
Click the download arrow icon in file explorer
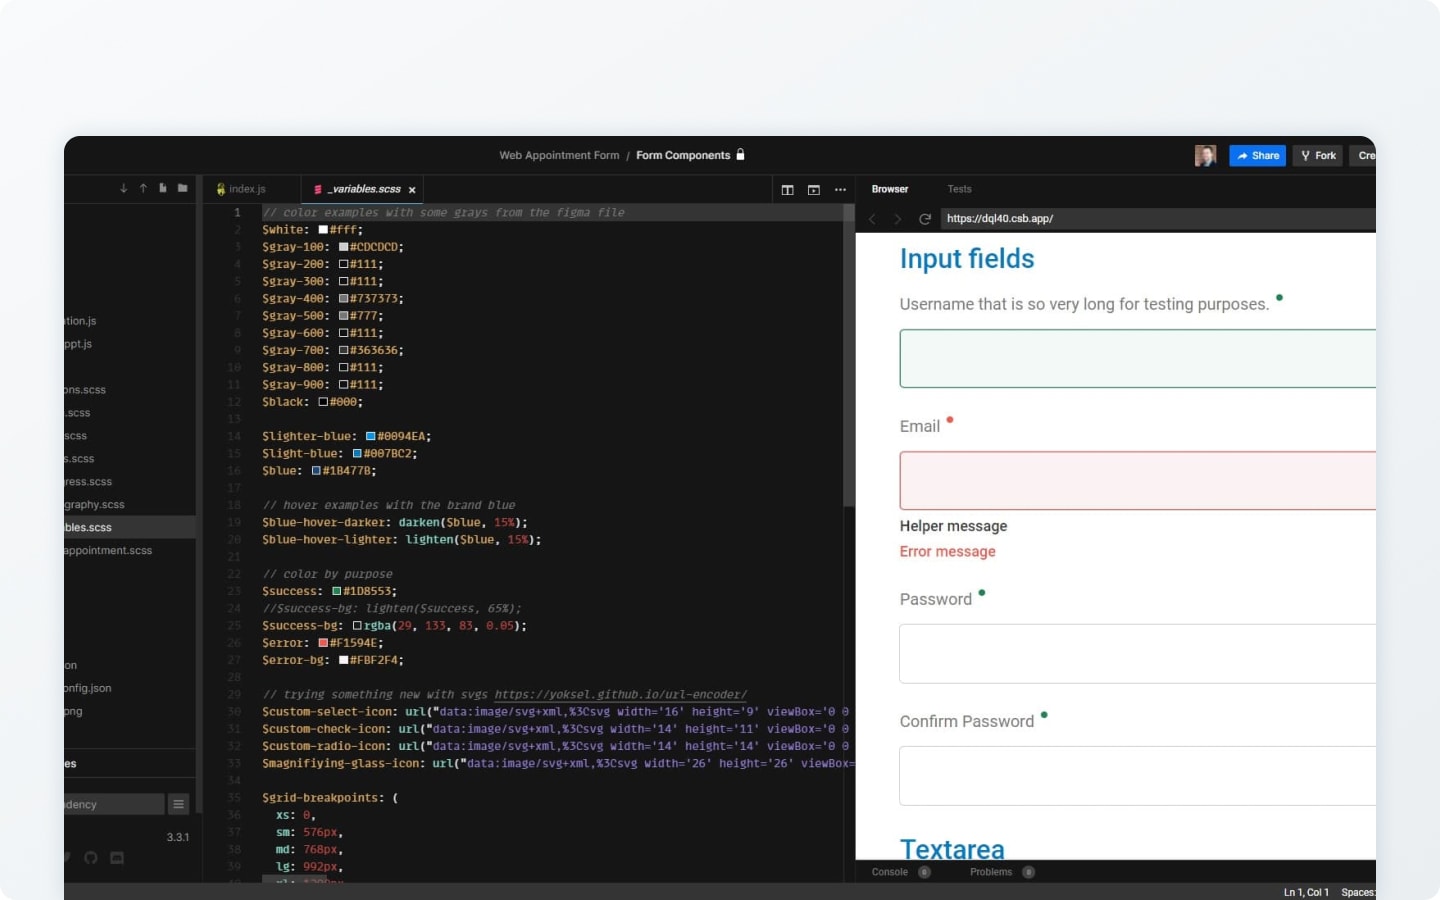point(124,188)
